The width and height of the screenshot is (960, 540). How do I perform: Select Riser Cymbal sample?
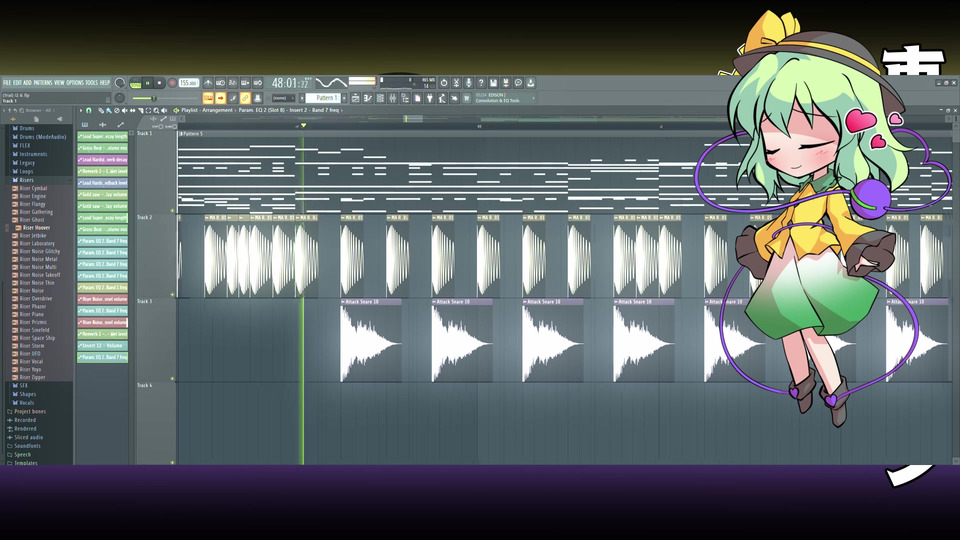point(33,189)
